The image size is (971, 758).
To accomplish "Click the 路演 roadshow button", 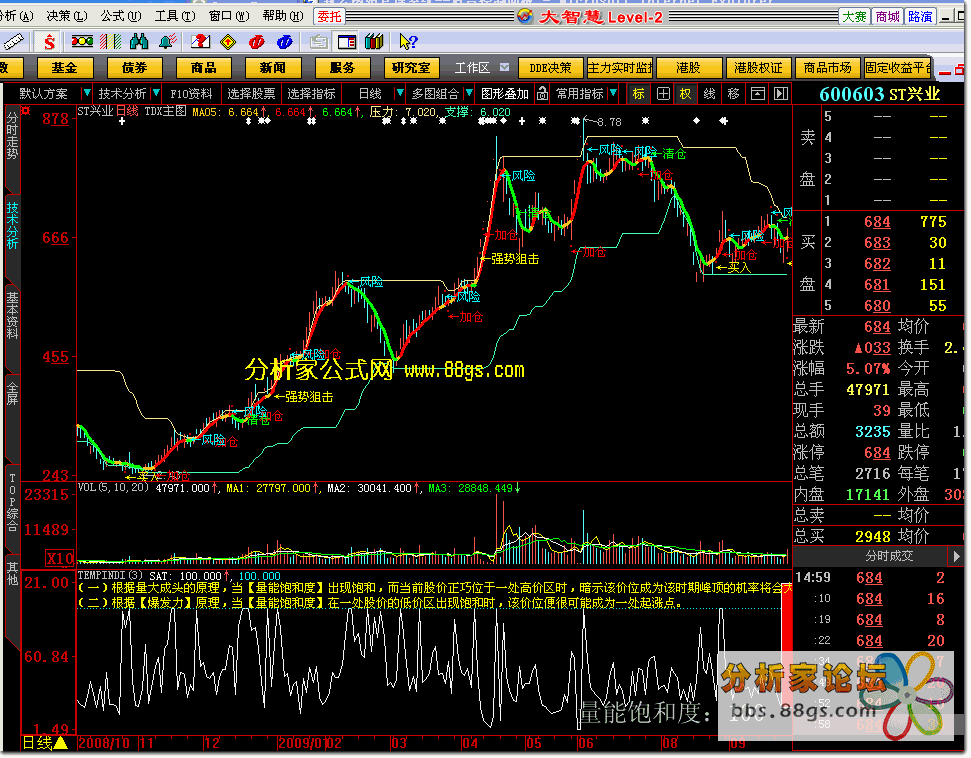I will click(x=920, y=17).
